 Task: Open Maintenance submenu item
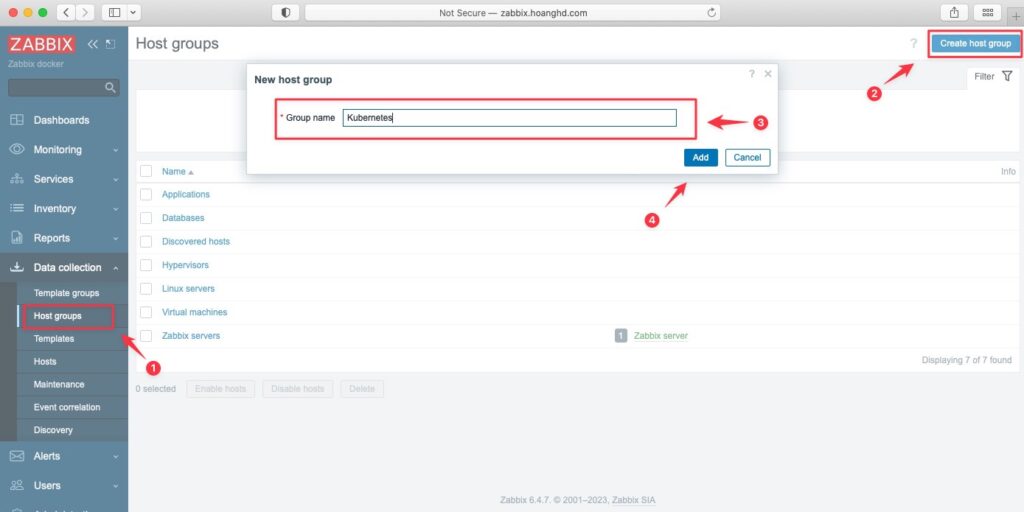59,385
